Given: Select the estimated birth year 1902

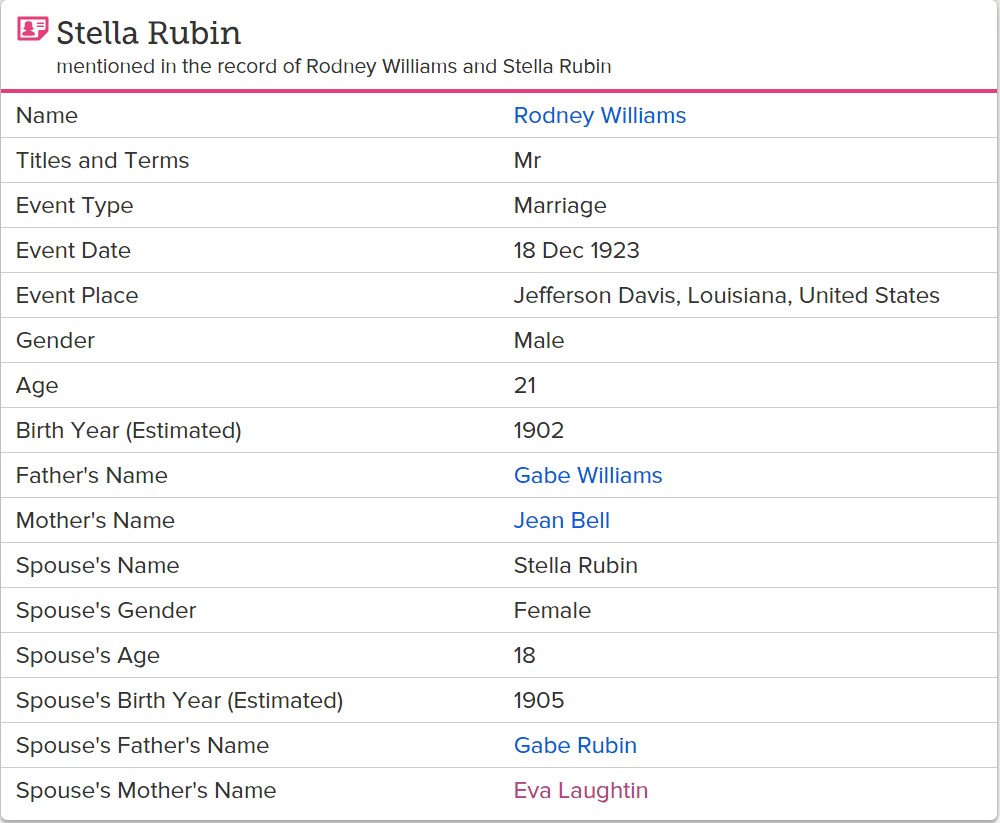Looking at the screenshot, I should click(x=538, y=430).
